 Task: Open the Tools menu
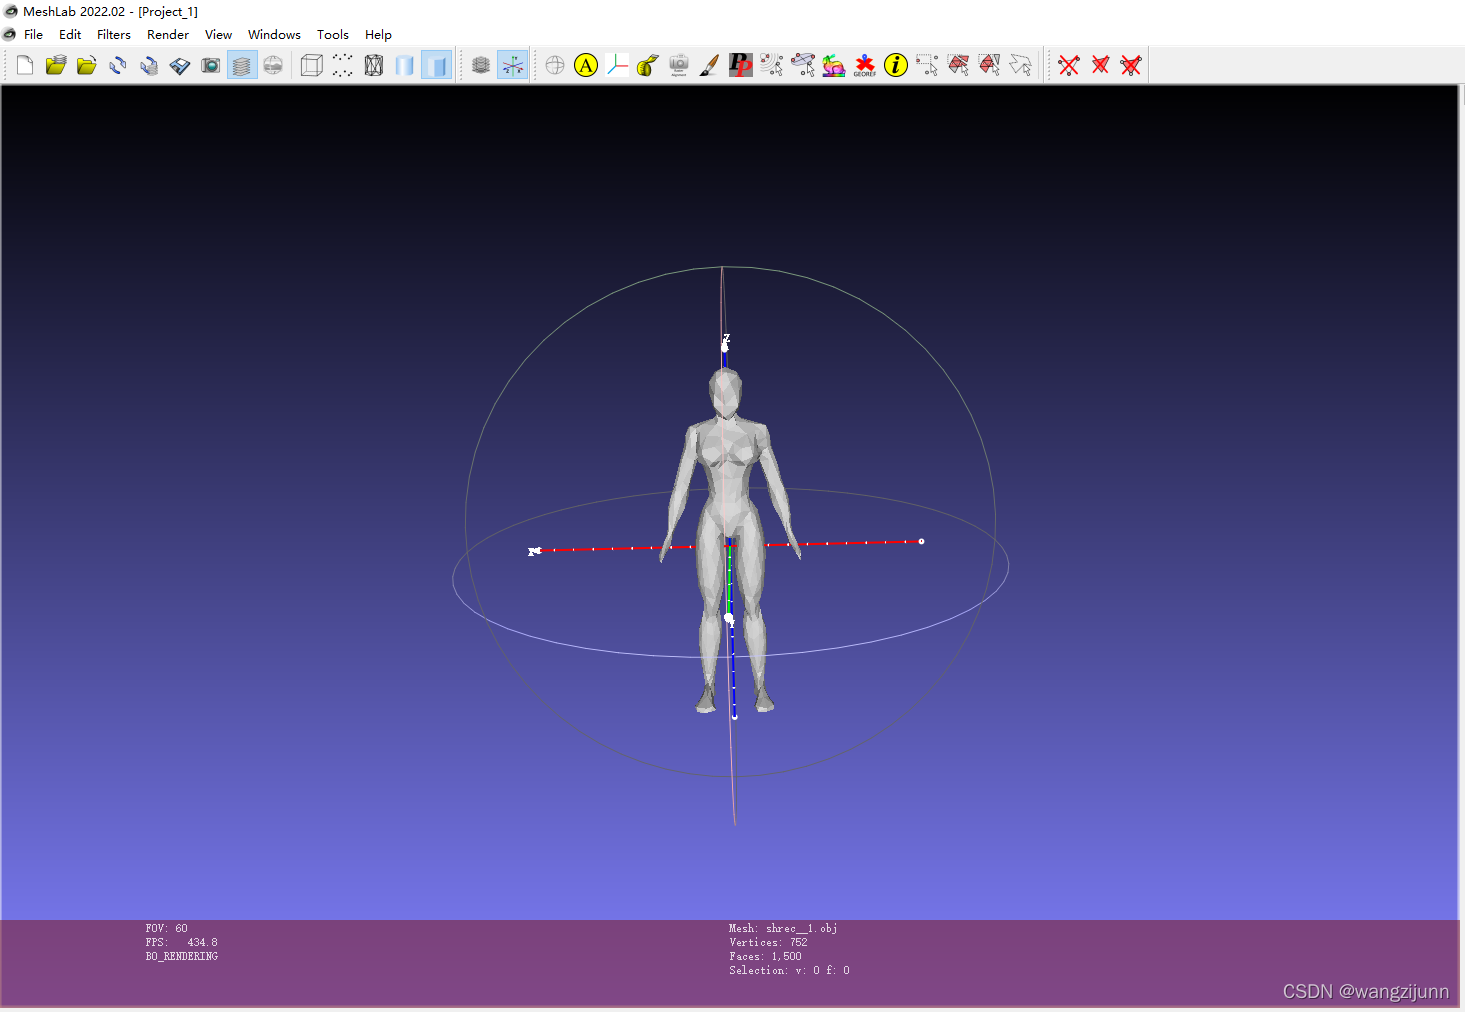point(333,35)
